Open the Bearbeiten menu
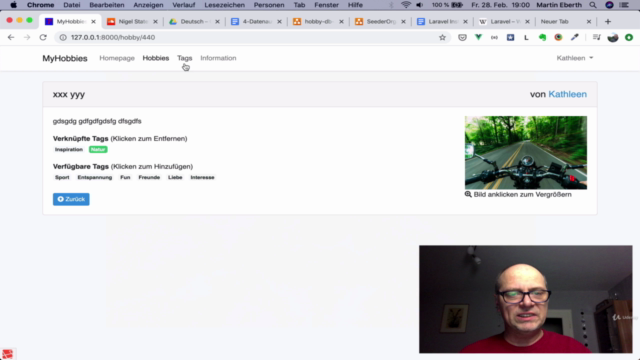640x360 pixels. pyautogui.click(x=107, y=5)
